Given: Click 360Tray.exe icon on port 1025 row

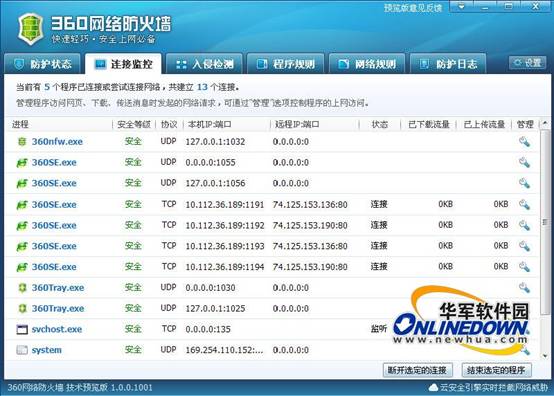Looking at the screenshot, I should pos(22,308).
